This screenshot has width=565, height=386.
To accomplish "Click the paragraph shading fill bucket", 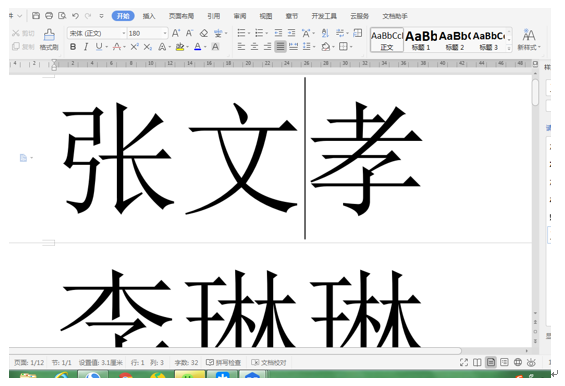I will [326, 46].
